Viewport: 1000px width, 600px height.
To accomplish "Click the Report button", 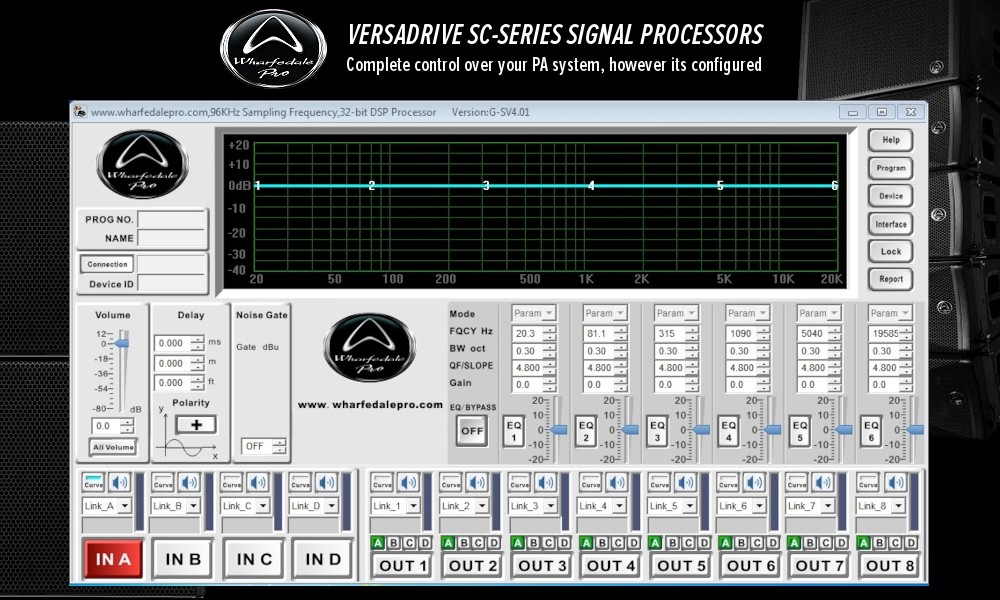I will (x=890, y=279).
